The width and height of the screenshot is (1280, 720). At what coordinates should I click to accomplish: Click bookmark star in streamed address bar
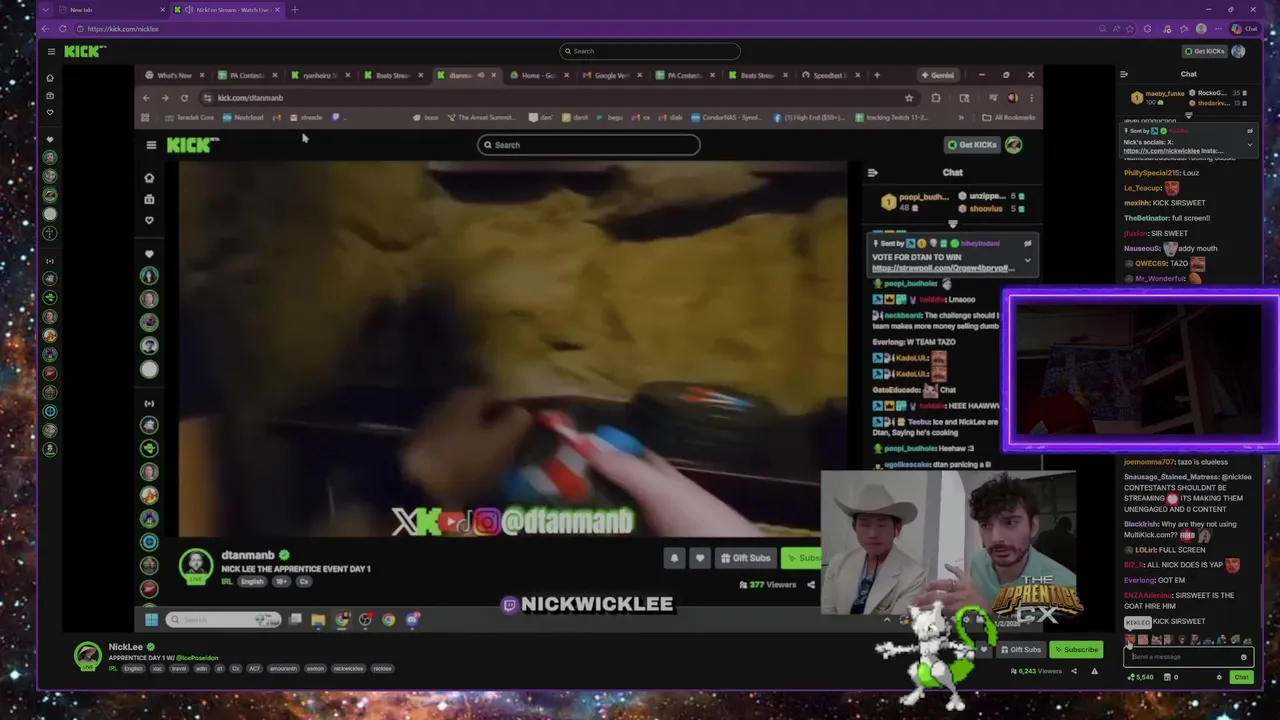[909, 98]
